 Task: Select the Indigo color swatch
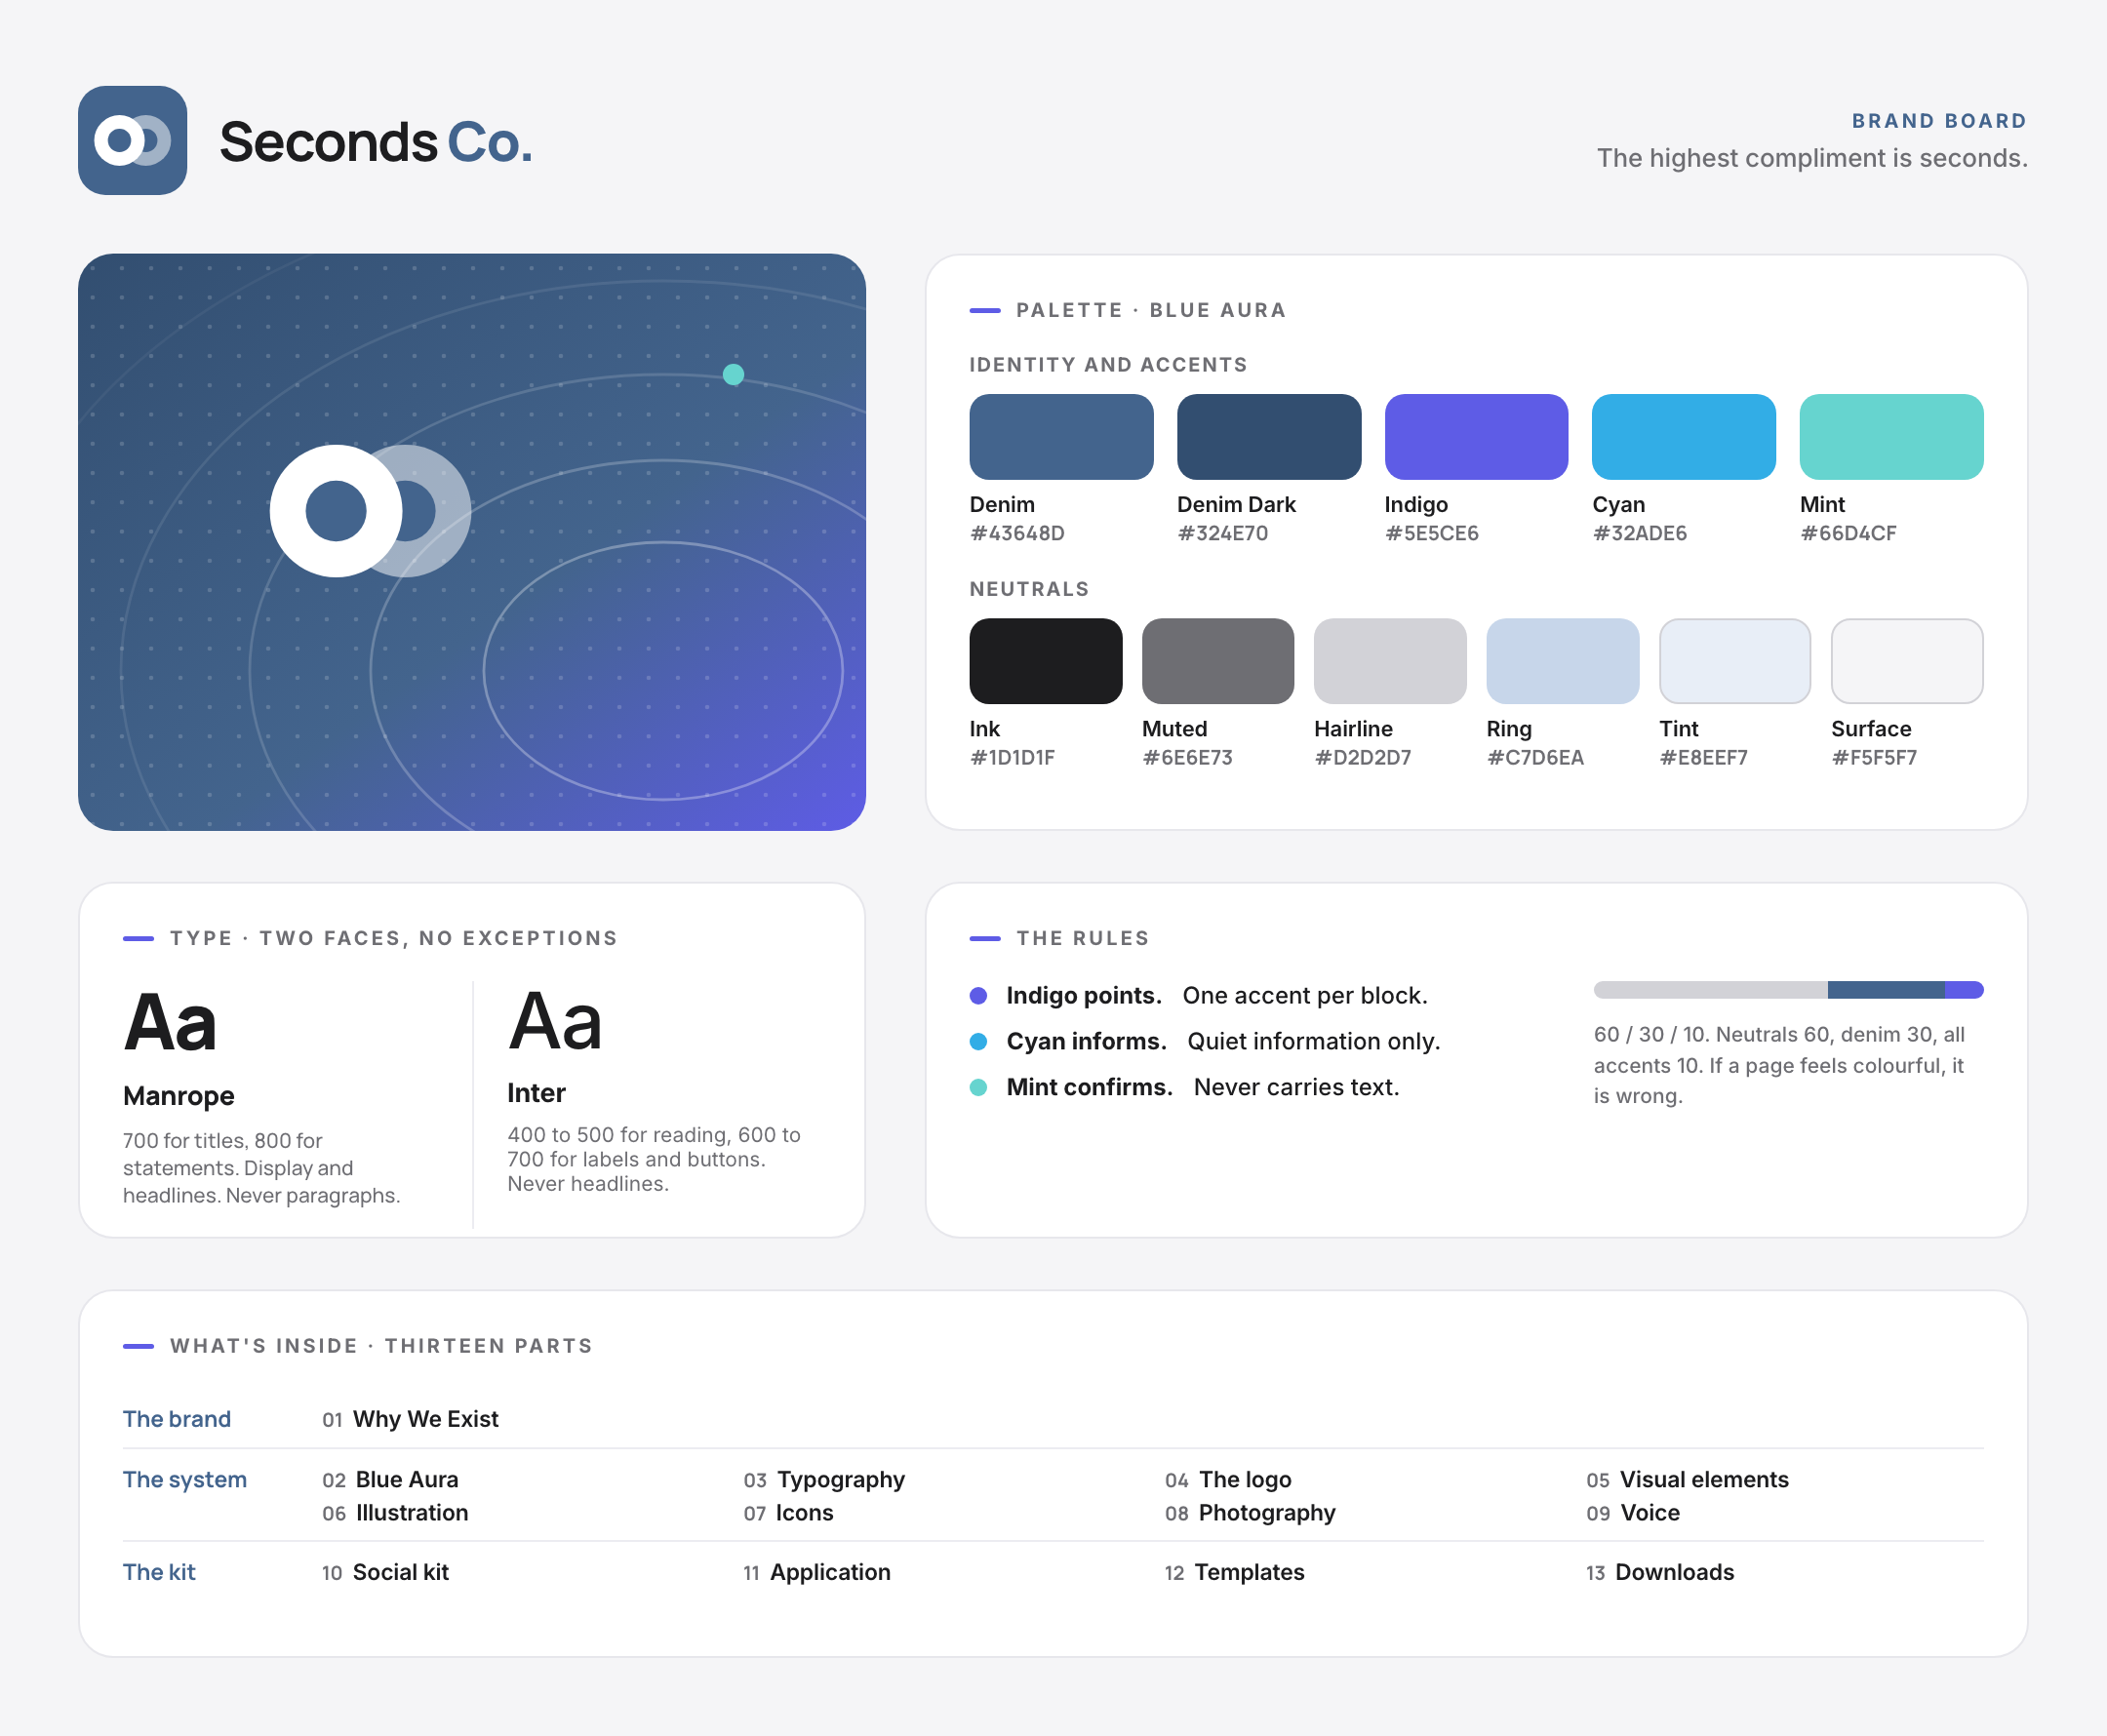(1476, 437)
